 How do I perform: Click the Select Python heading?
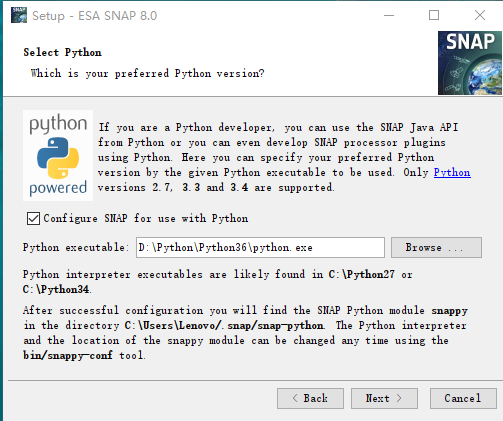62,52
